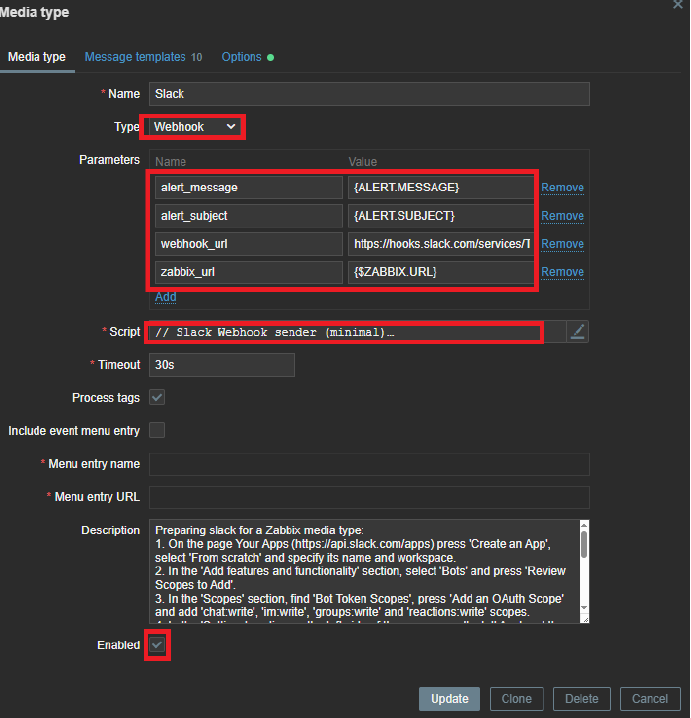Remove the alert_subject parameter
The height and width of the screenshot is (718, 691).
[562, 216]
